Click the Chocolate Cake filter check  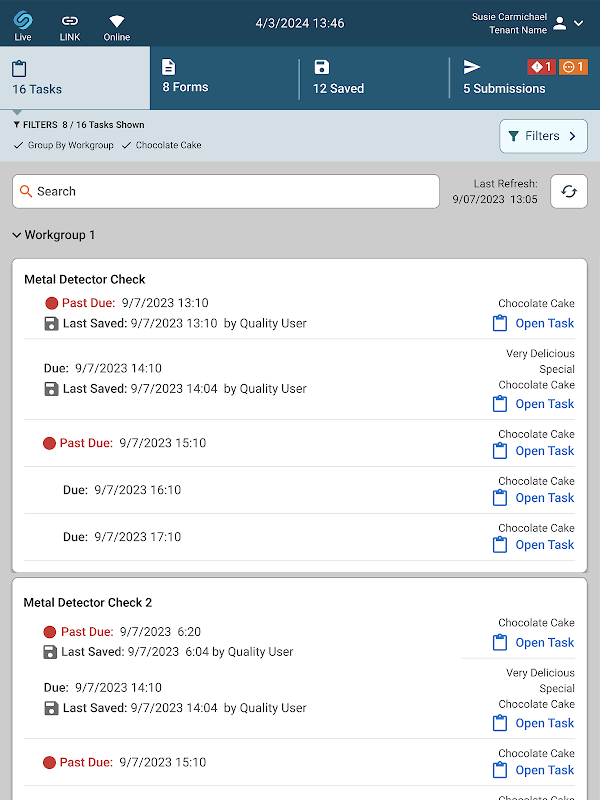(x=162, y=145)
